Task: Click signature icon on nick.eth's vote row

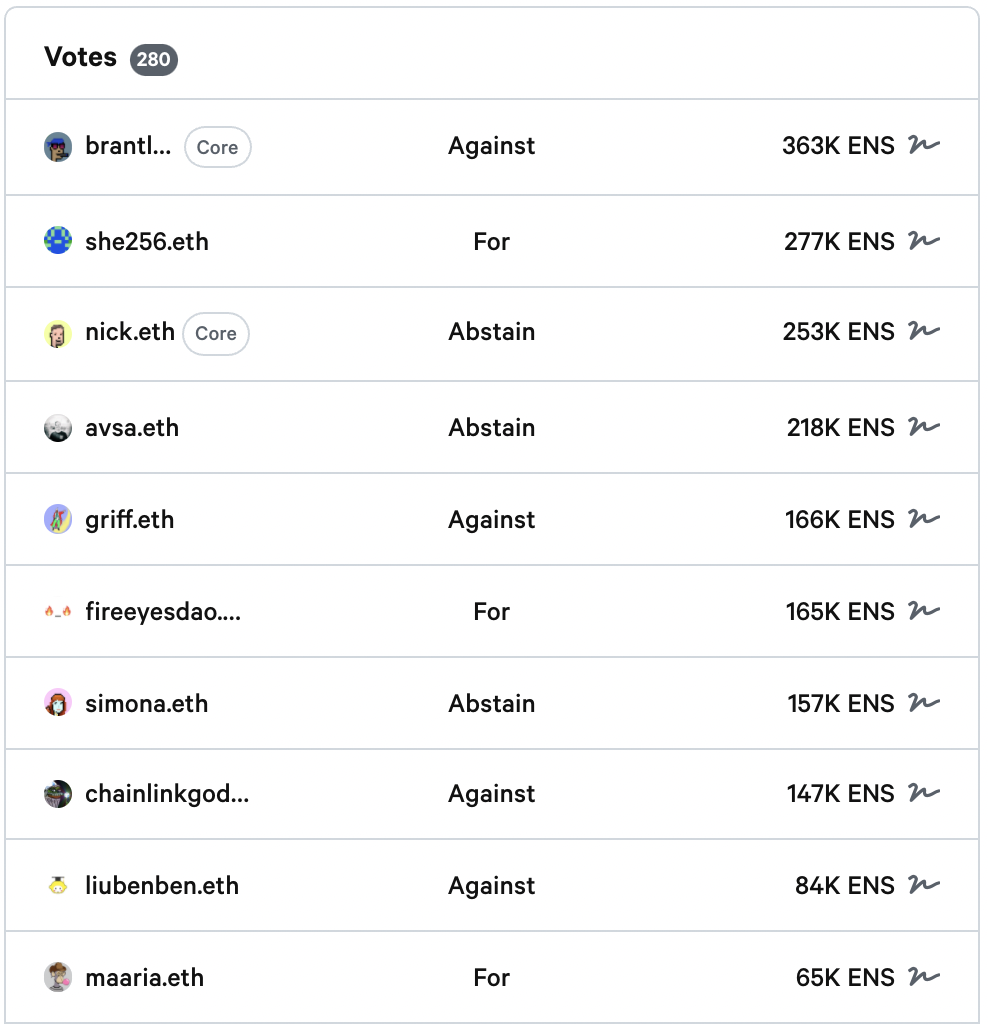Action: click(924, 332)
